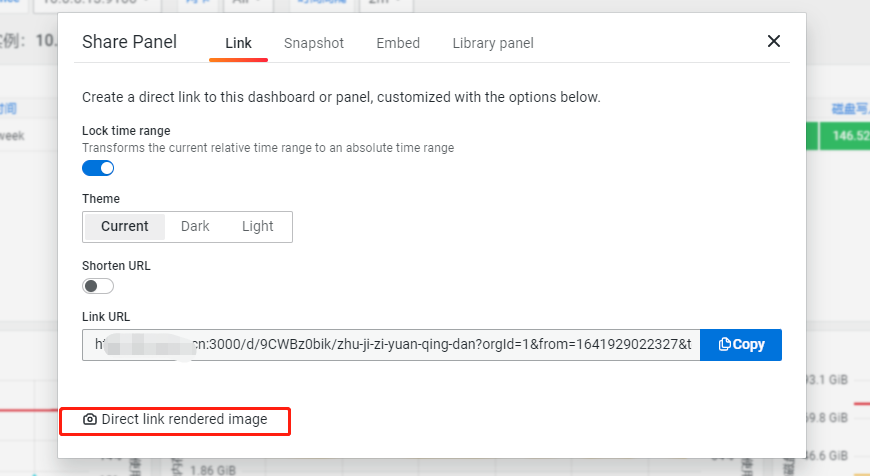Enable the Shorten URL switch
This screenshot has width=870, height=476.
98,286
